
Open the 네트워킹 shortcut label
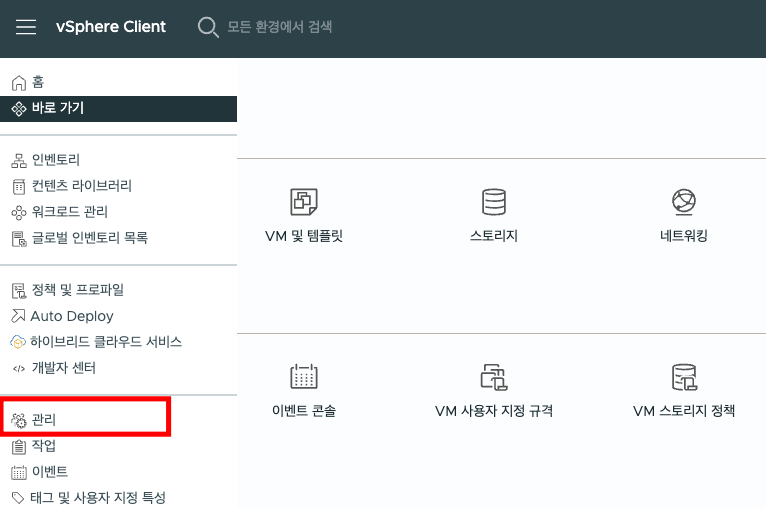pos(683,235)
